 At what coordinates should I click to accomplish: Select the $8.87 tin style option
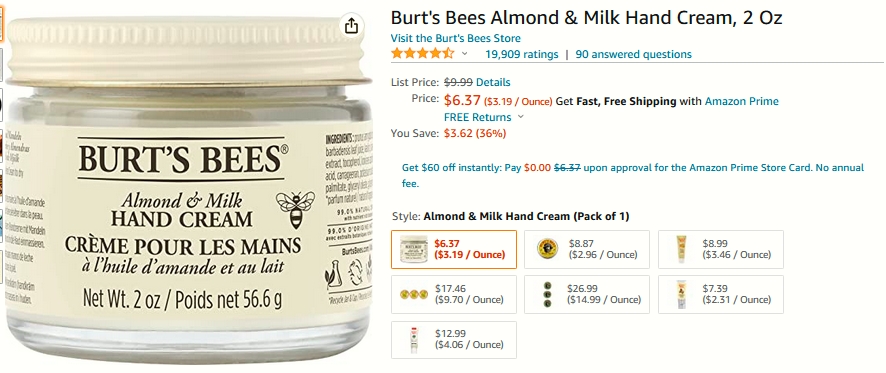(x=587, y=249)
